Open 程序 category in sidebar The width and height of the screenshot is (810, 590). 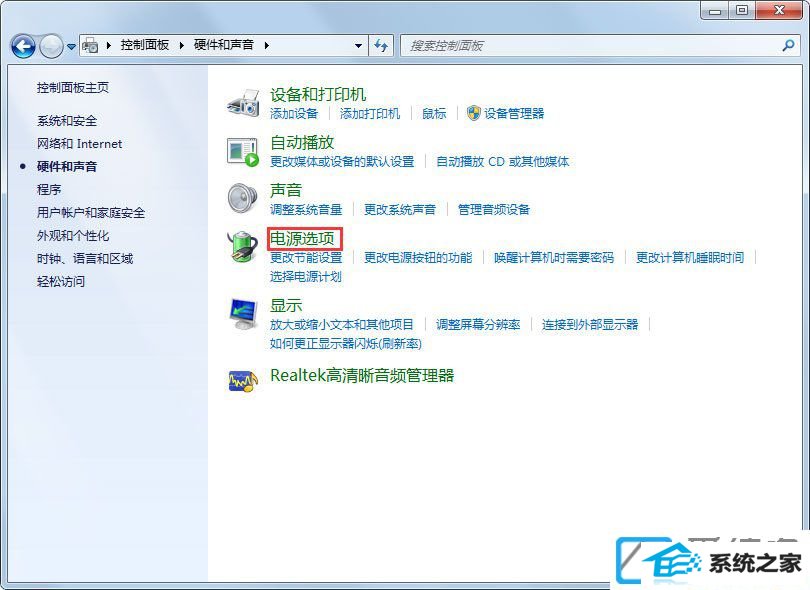click(x=49, y=190)
